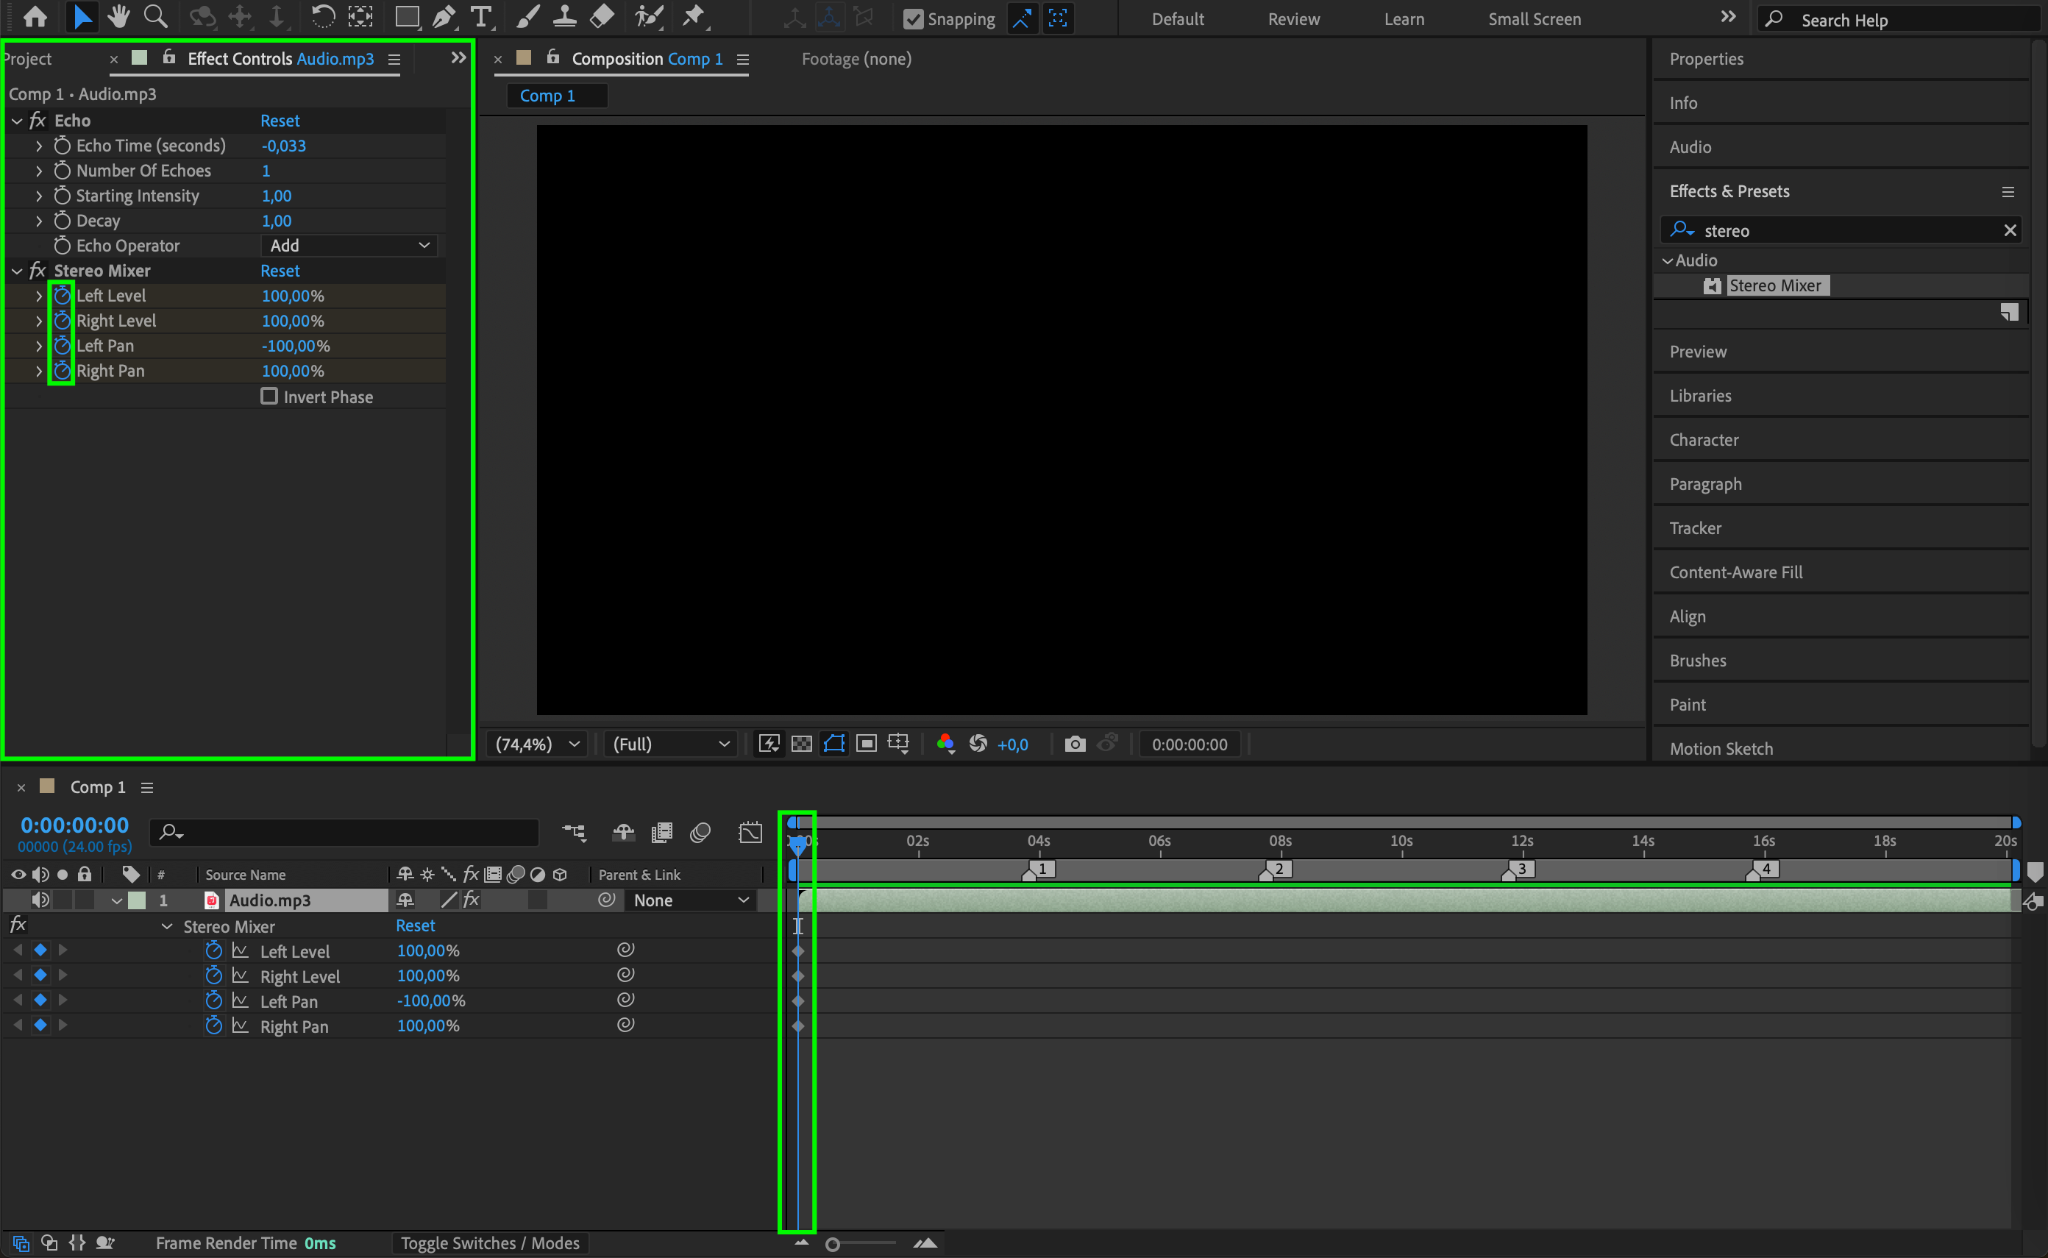The image size is (2048, 1258).
Task: Select the Zoom magnifier tool
Action: (155, 17)
